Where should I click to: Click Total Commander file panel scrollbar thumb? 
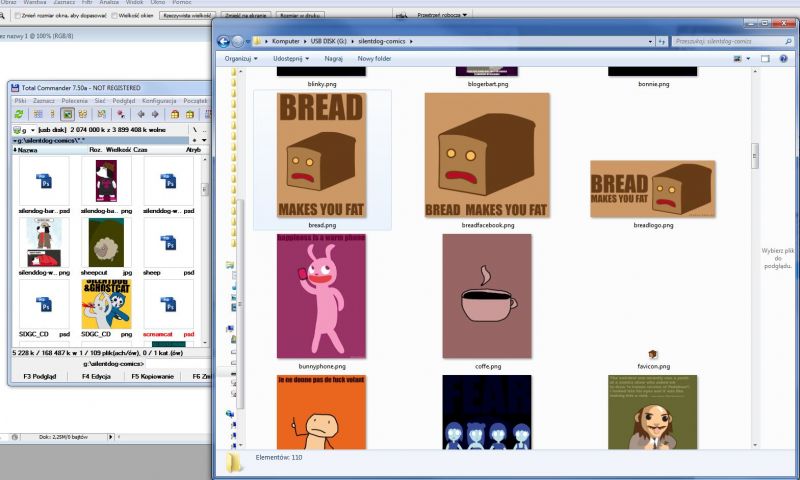pyautogui.click(x=205, y=190)
